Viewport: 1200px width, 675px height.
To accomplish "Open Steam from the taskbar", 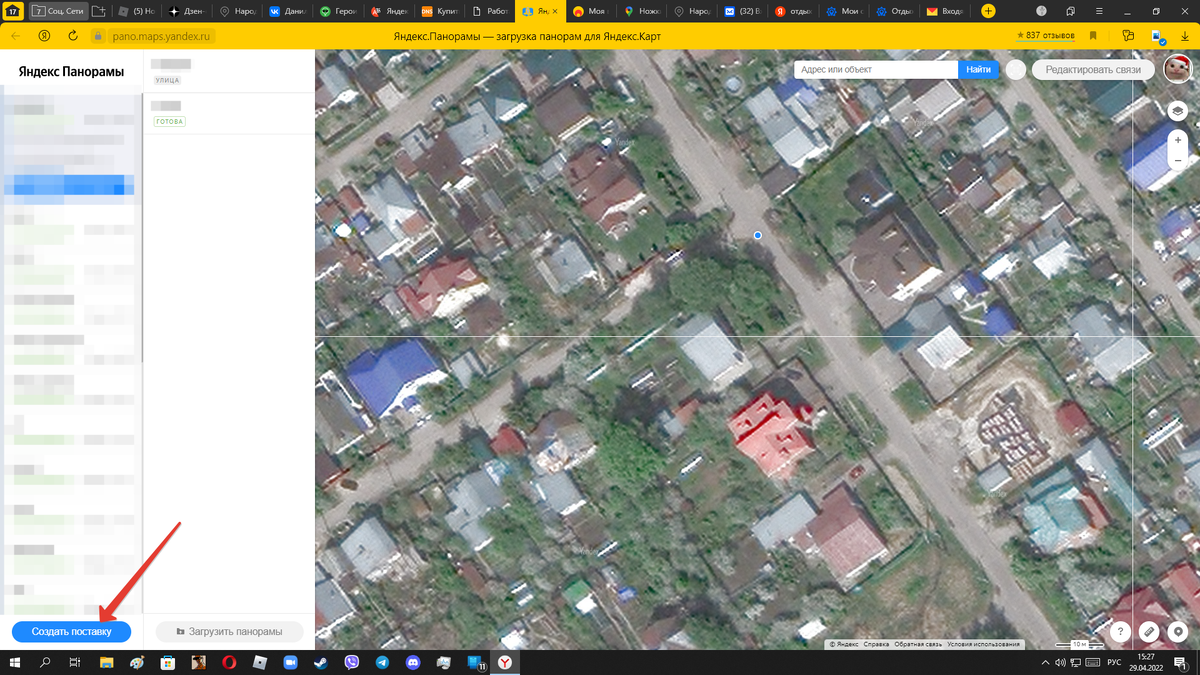I will [x=320, y=662].
